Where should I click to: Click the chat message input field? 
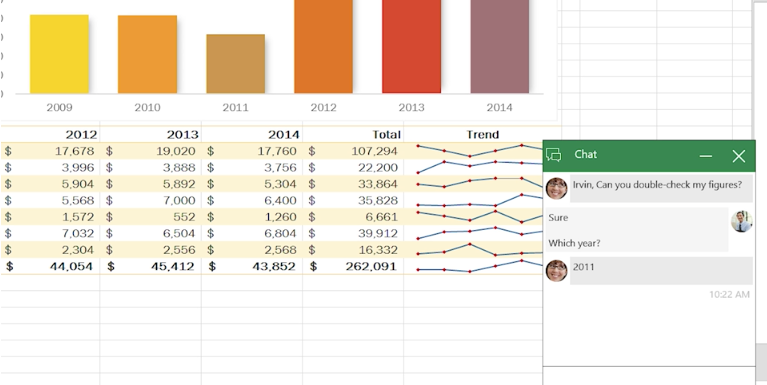point(649,375)
